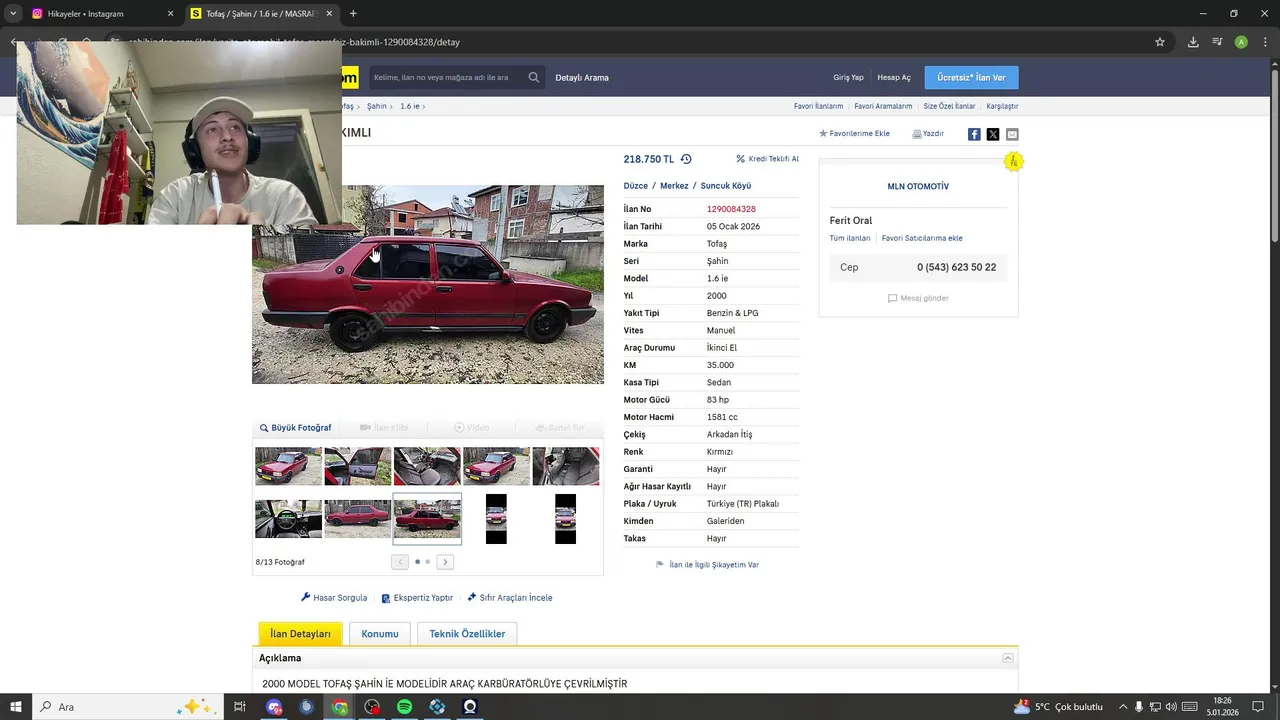The image size is (1280, 720).
Task: Switch to İlan Detayları tab
Action: click(300, 634)
